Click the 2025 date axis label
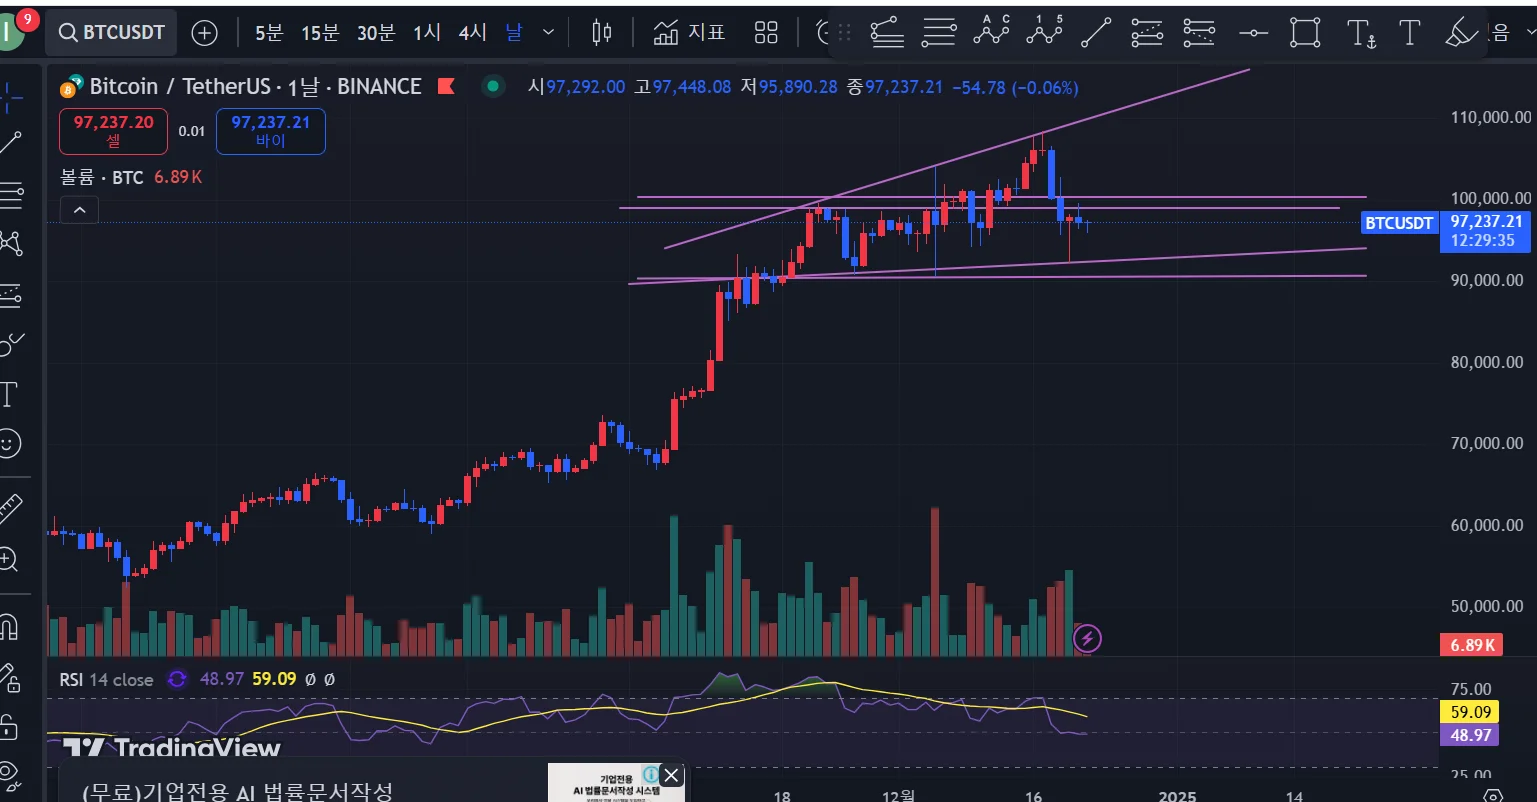The width and height of the screenshot is (1537, 802). pyautogui.click(x=1177, y=796)
